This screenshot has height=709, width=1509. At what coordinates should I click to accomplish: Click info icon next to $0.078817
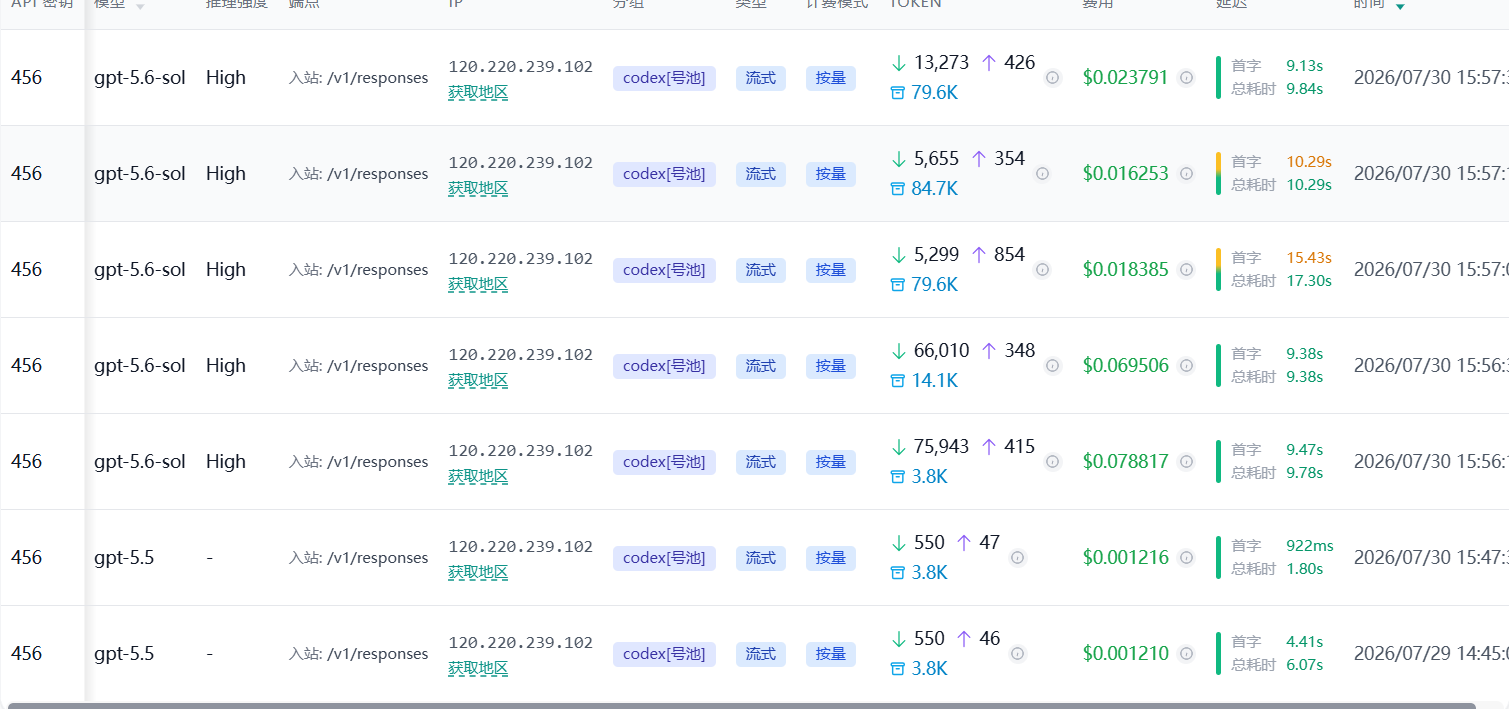1186,462
